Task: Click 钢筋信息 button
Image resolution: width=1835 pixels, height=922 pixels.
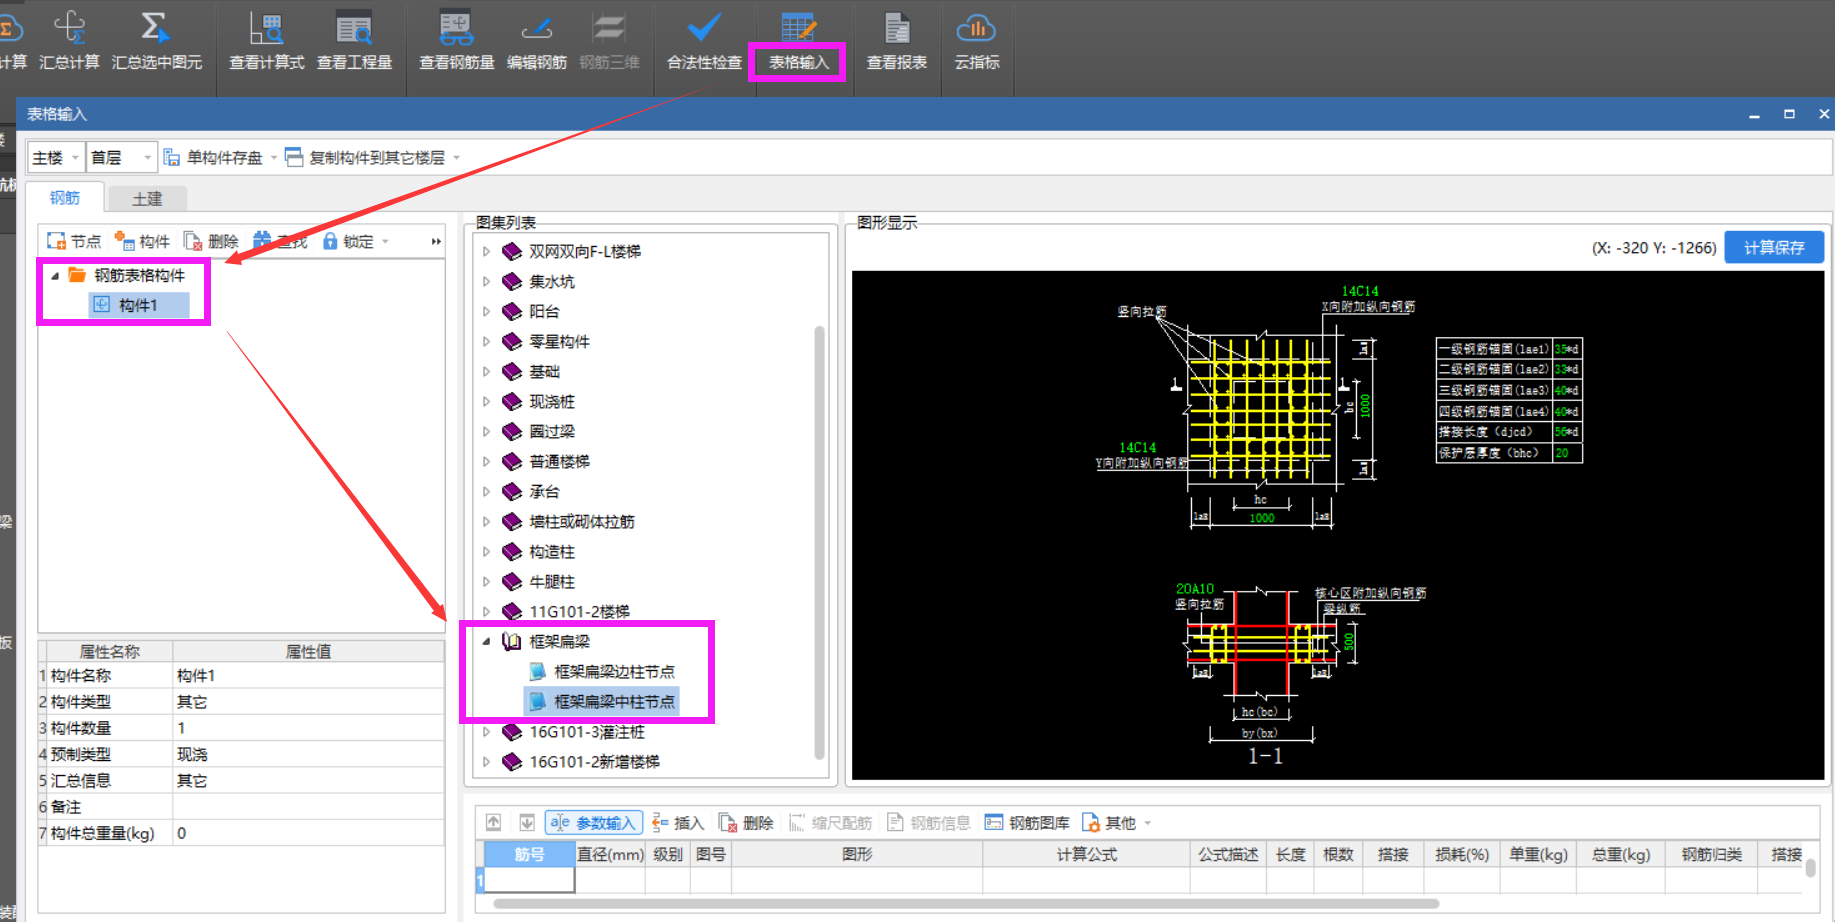Action: pos(929,823)
